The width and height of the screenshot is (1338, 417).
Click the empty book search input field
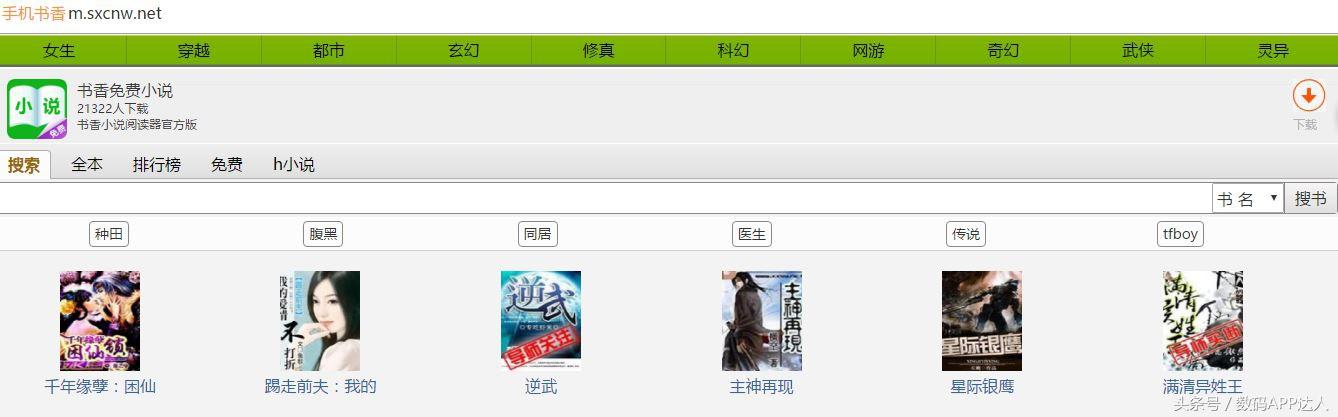[605, 199]
